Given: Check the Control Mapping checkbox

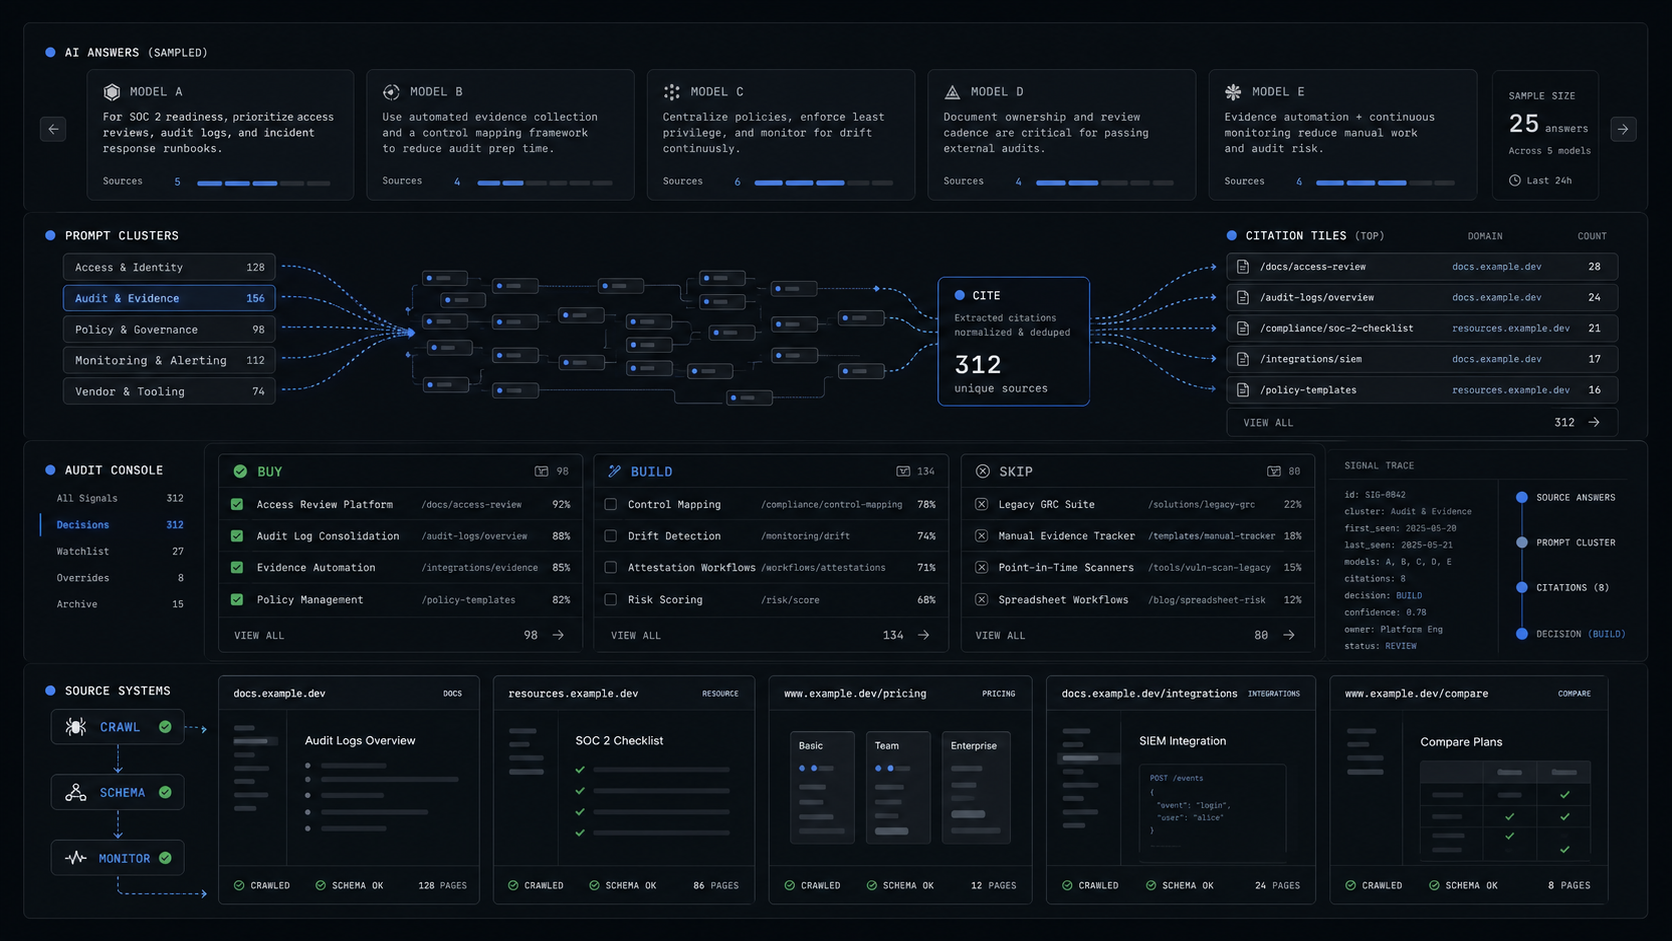Looking at the screenshot, I should [x=611, y=505].
